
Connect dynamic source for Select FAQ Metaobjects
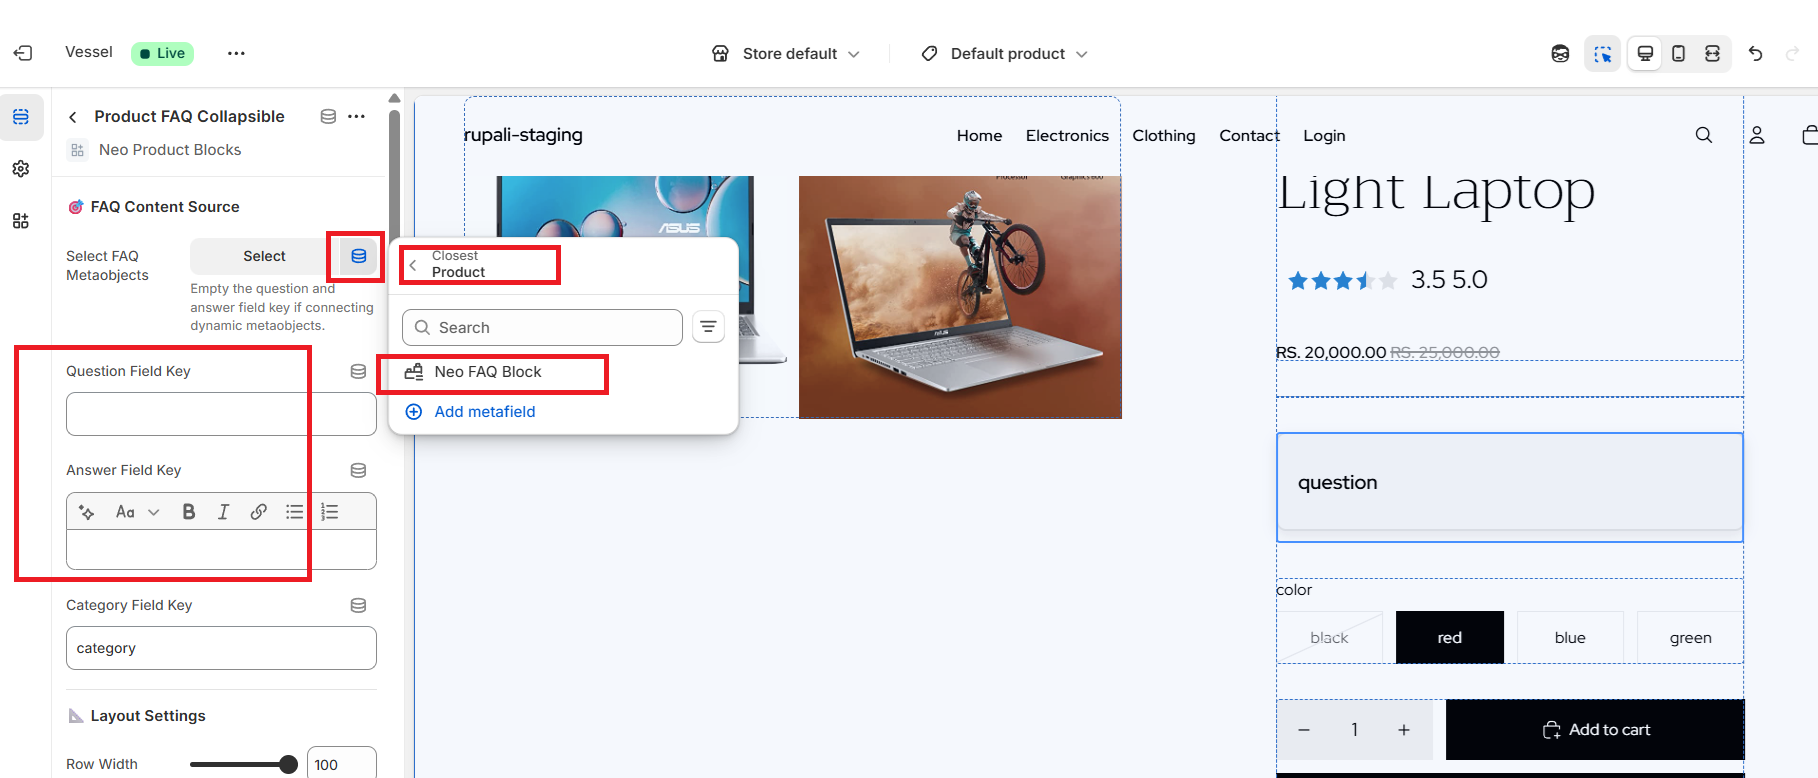(358, 256)
